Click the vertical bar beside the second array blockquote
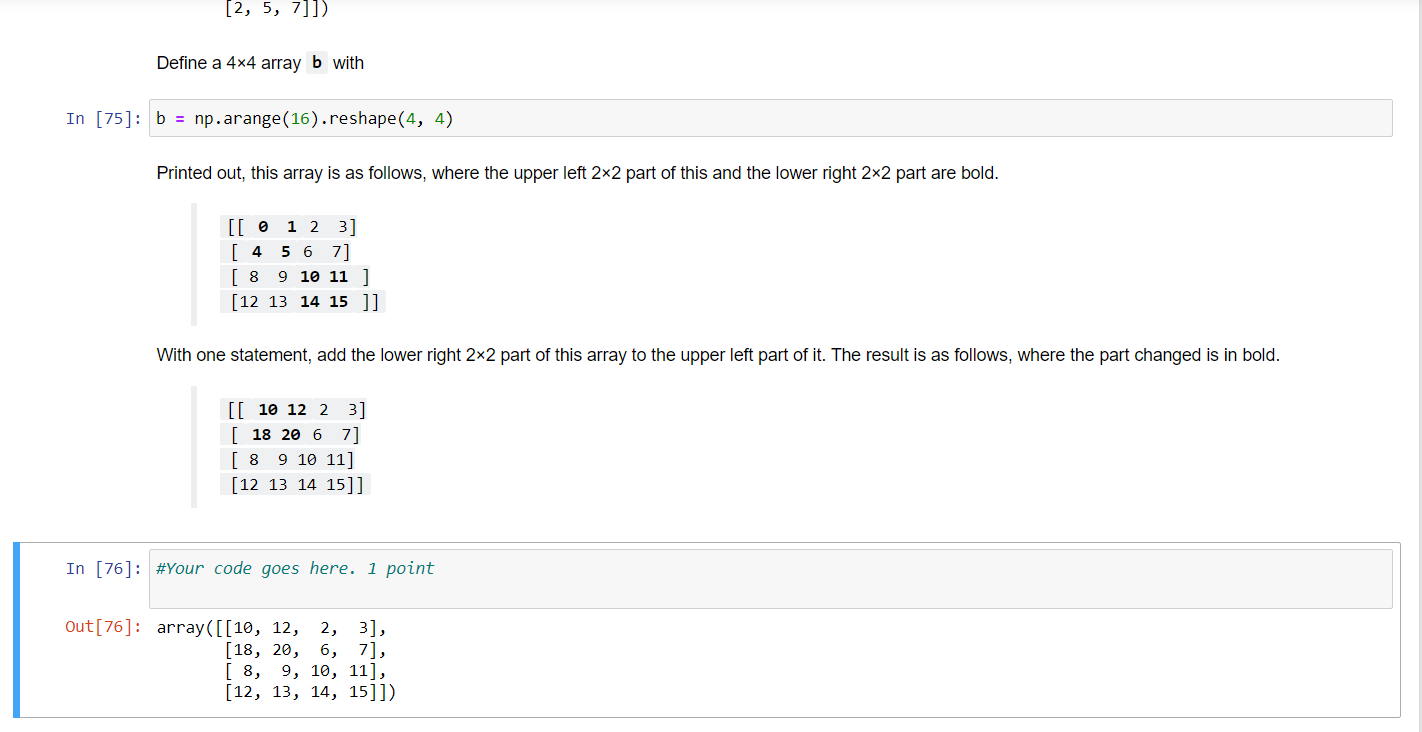1422x732 pixels. (x=195, y=446)
